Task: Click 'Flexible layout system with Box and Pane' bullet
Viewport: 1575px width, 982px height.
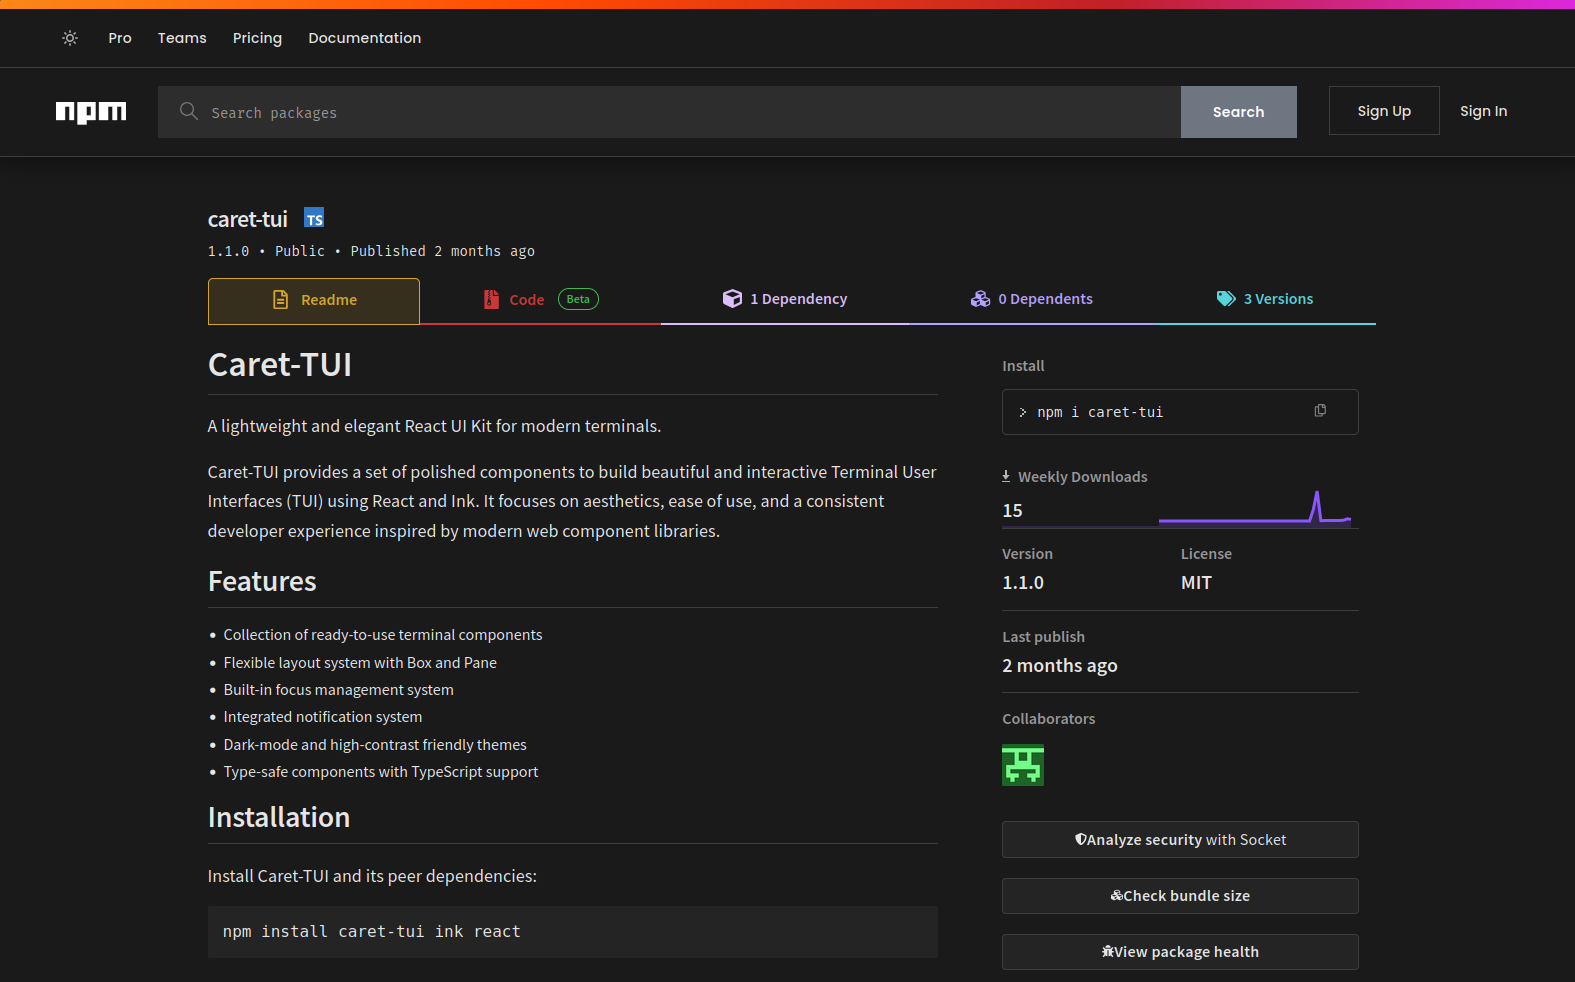Action: (x=360, y=663)
